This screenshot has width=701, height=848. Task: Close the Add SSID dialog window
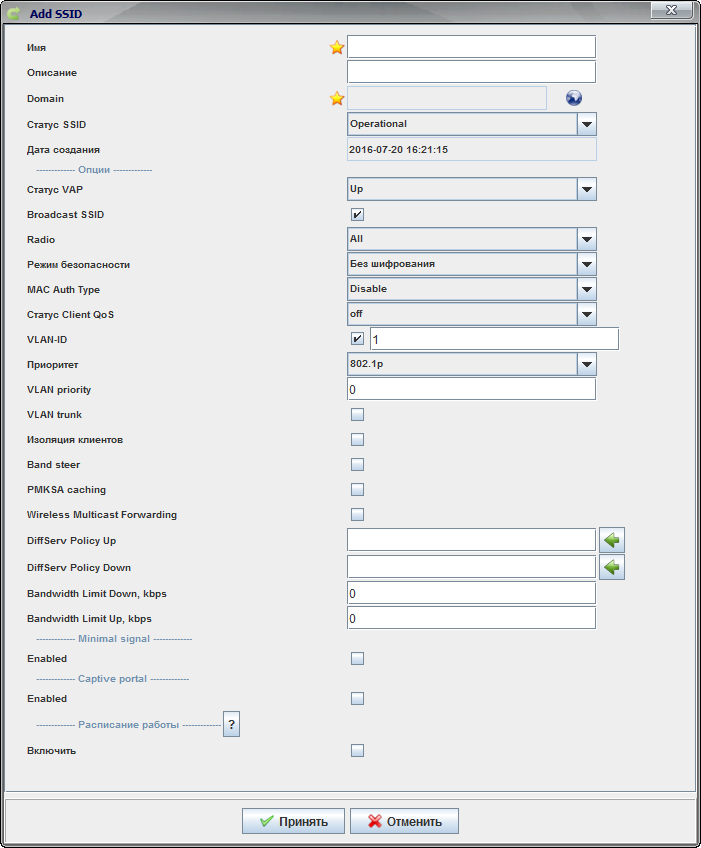(x=673, y=9)
